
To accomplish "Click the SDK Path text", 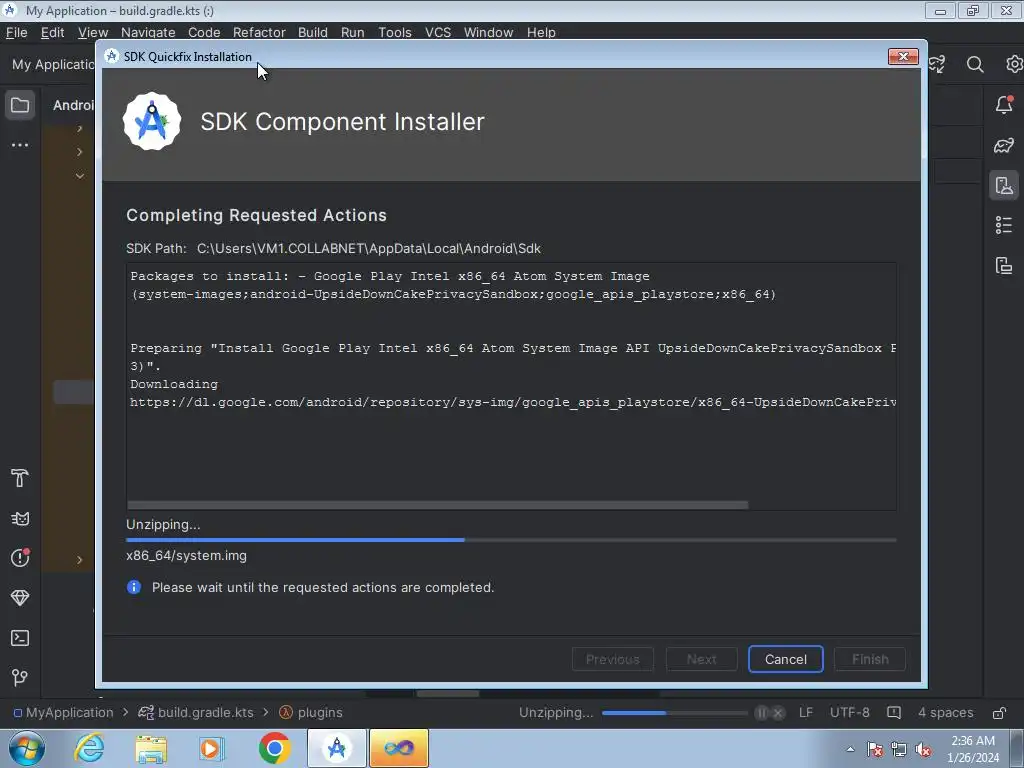I will (x=334, y=248).
